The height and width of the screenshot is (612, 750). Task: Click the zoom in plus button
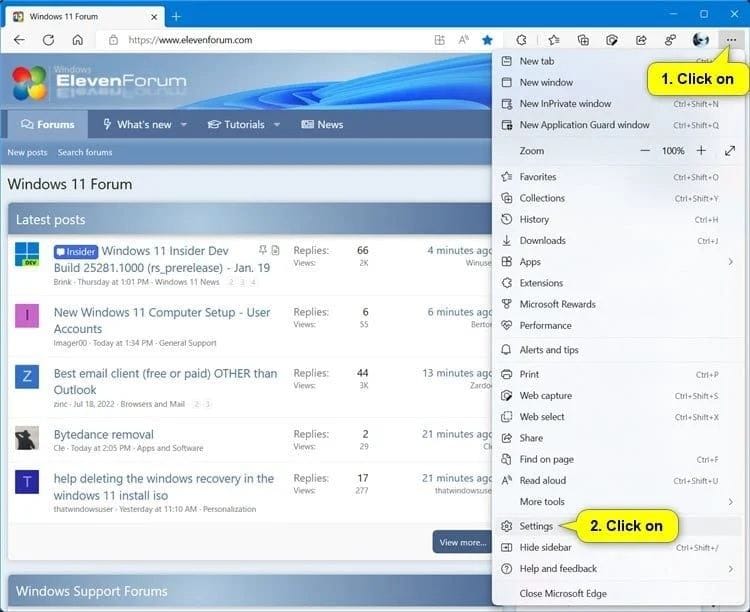pyautogui.click(x=701, y=151)
